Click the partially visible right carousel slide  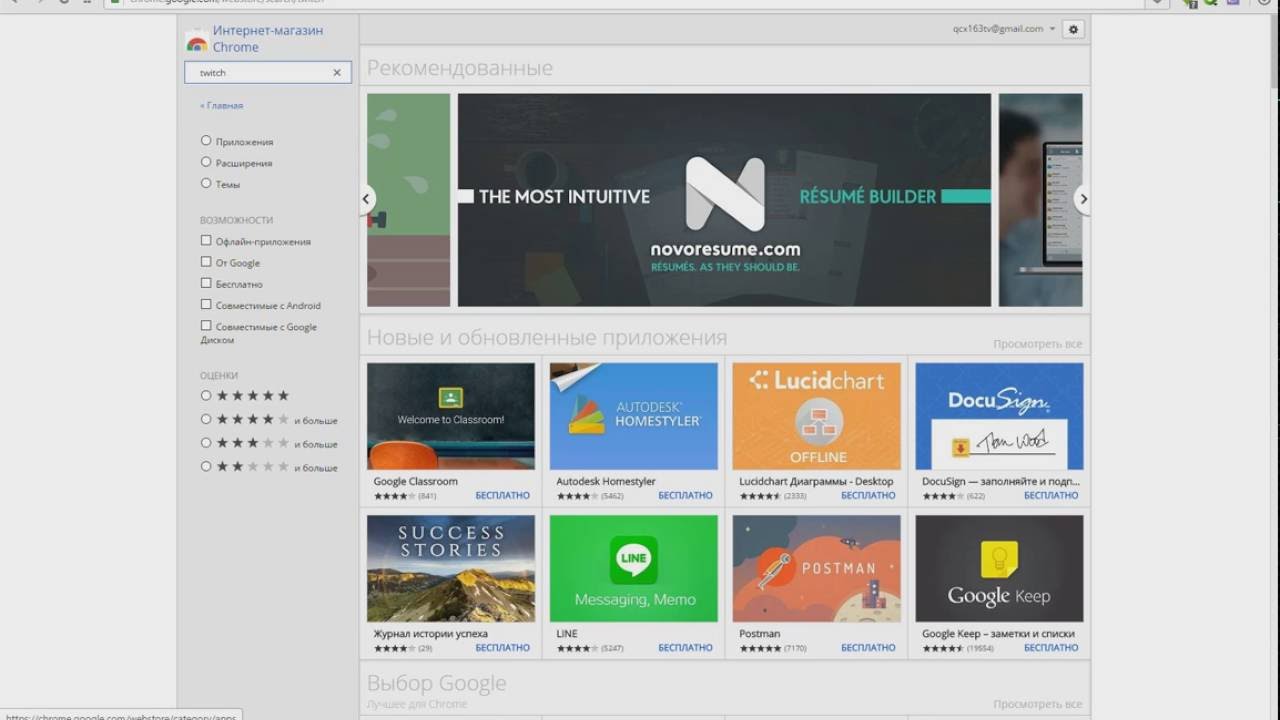1040,200
